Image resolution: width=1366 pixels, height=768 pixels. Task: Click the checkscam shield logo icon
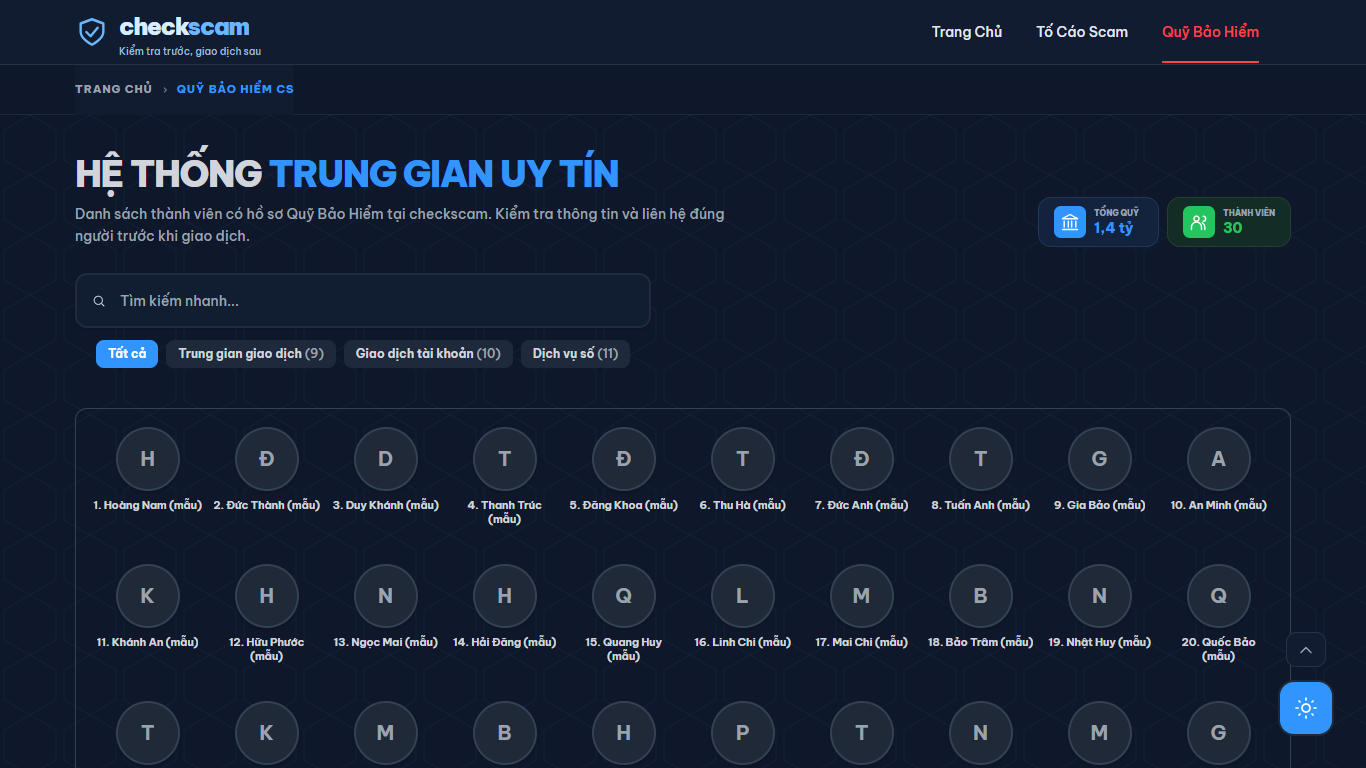tap(92, 32)
